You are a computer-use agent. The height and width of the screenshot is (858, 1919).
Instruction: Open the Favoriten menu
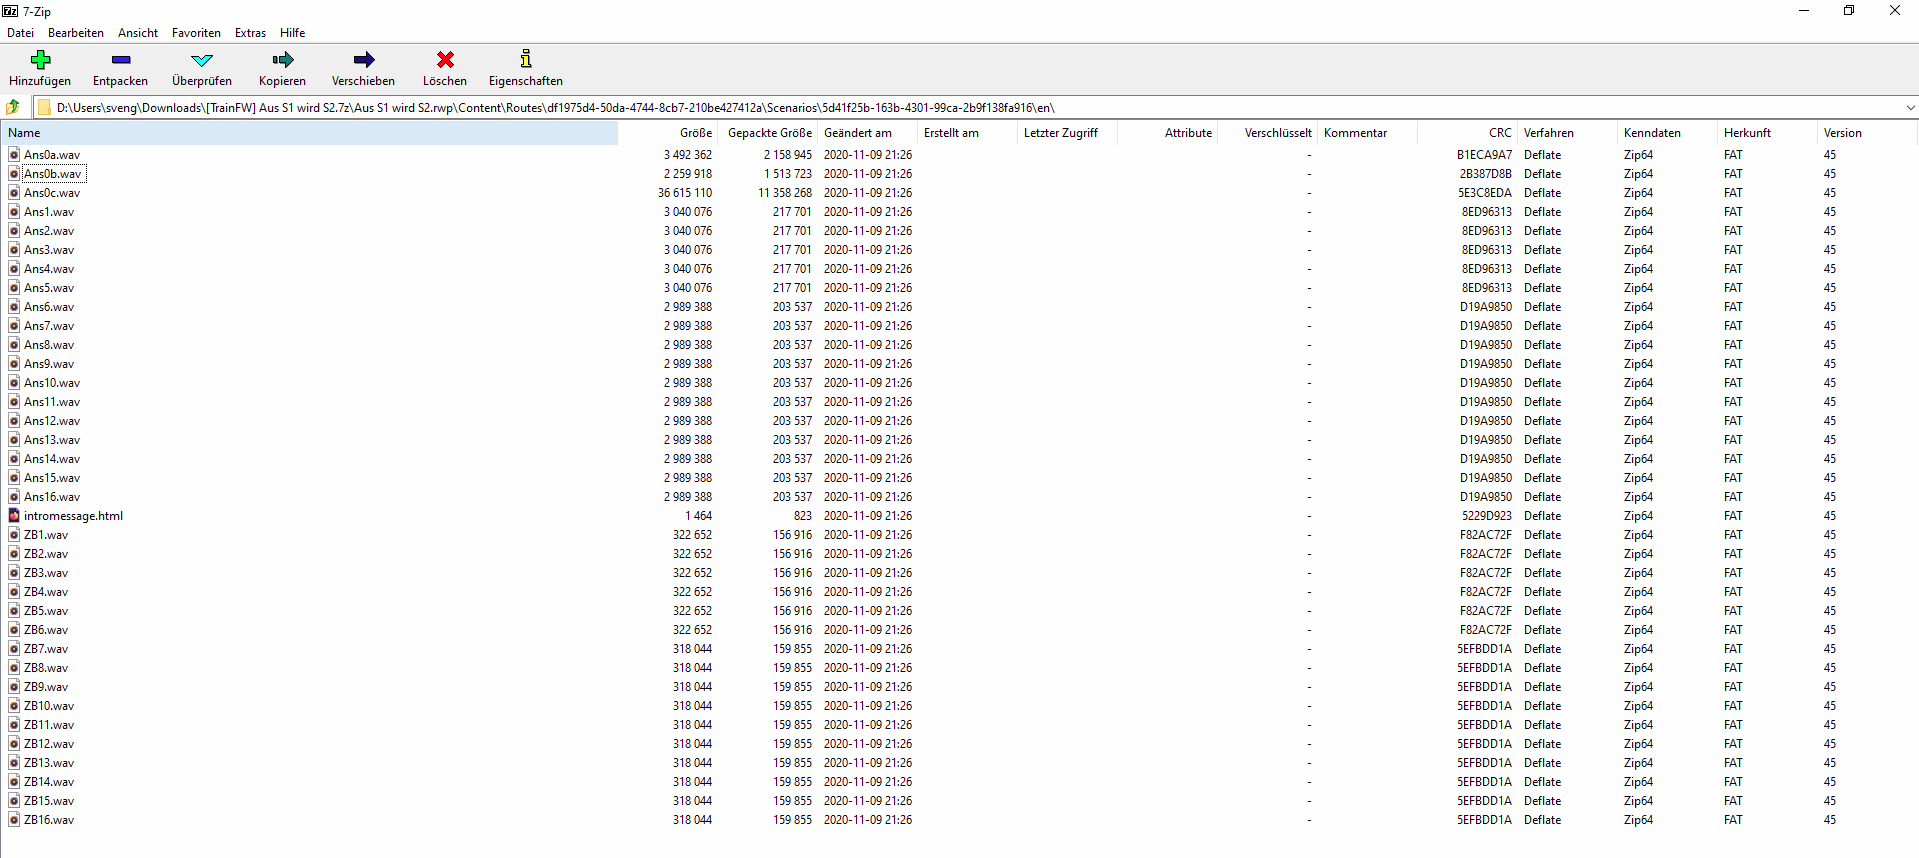click(196, 33)
